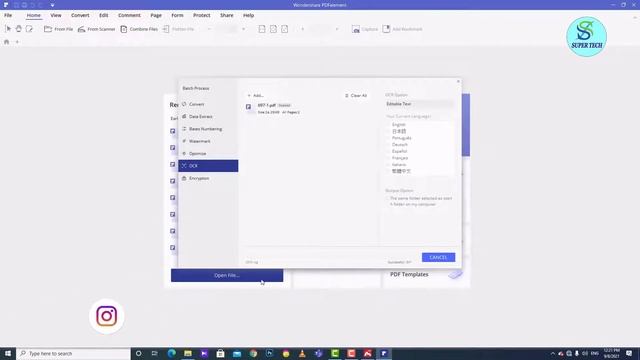Image resolution: width=640 pixels, height=360 pixels.
Task: Click the CANCEL button
Action: pyautogui.click(x=438, y=257)
